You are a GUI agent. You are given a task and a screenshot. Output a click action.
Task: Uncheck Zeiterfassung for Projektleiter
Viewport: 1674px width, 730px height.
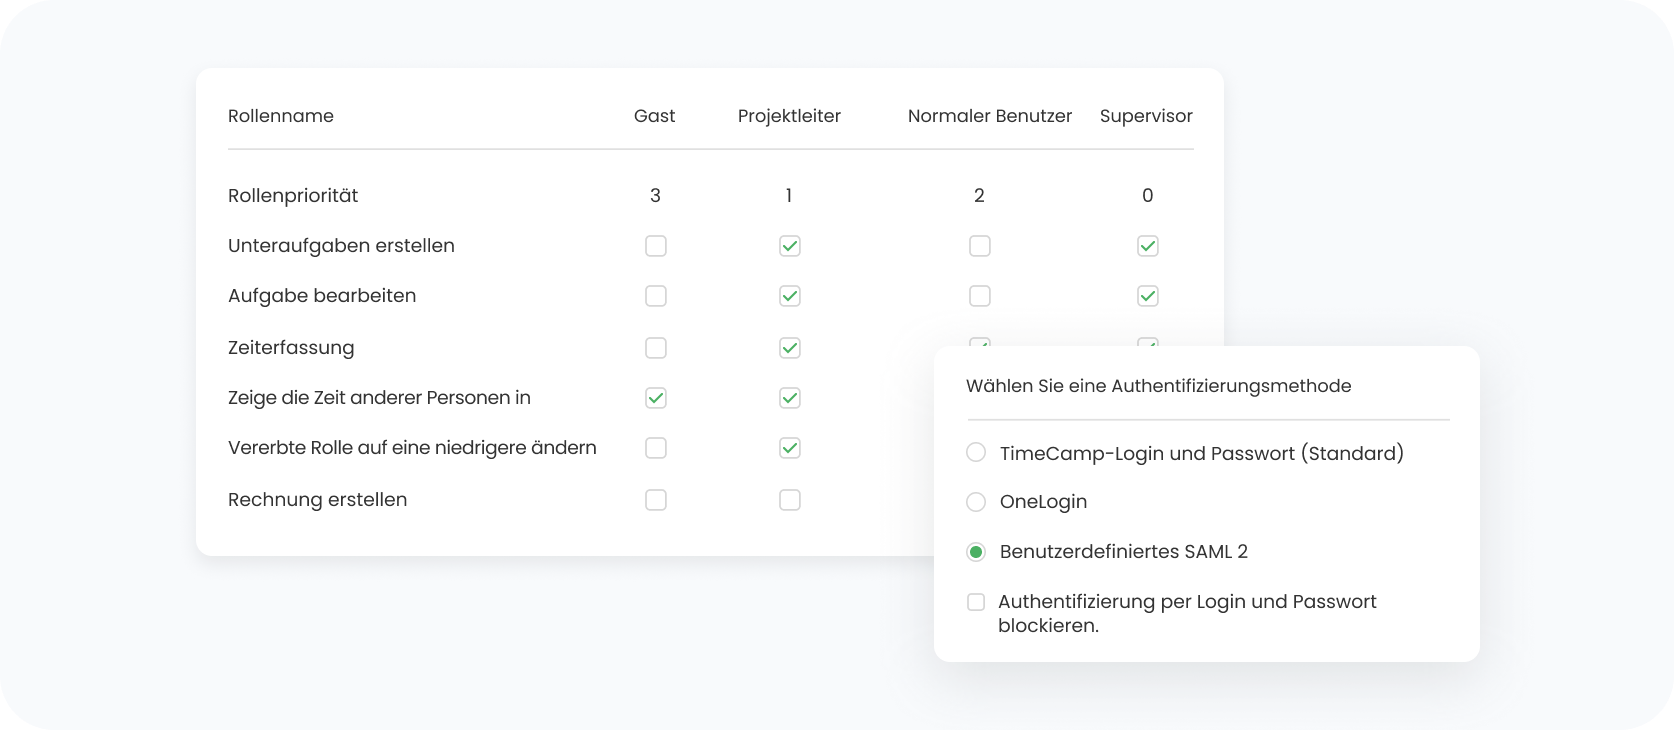(x=789, y=348)
